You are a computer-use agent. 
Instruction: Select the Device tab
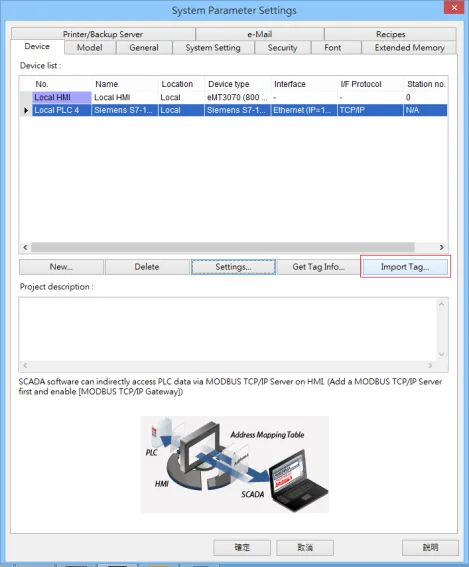pos(37,47)
